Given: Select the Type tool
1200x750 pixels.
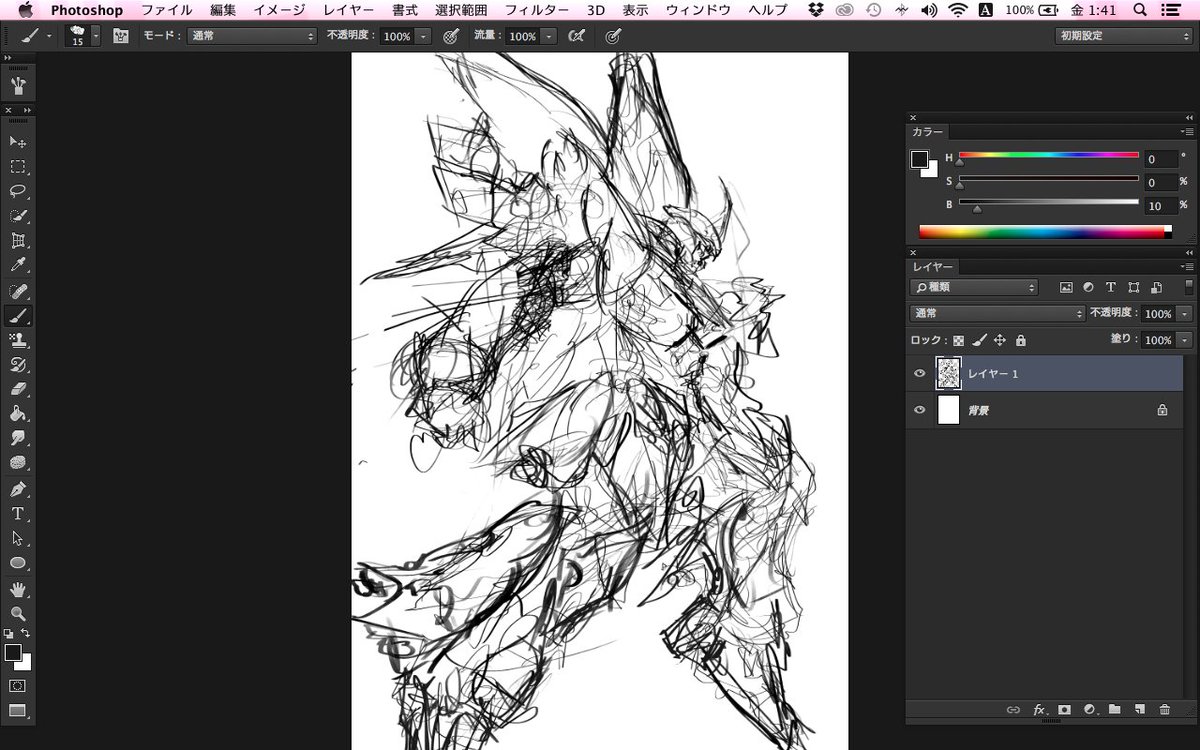Looking at the screenshot, I should (18, 513).
